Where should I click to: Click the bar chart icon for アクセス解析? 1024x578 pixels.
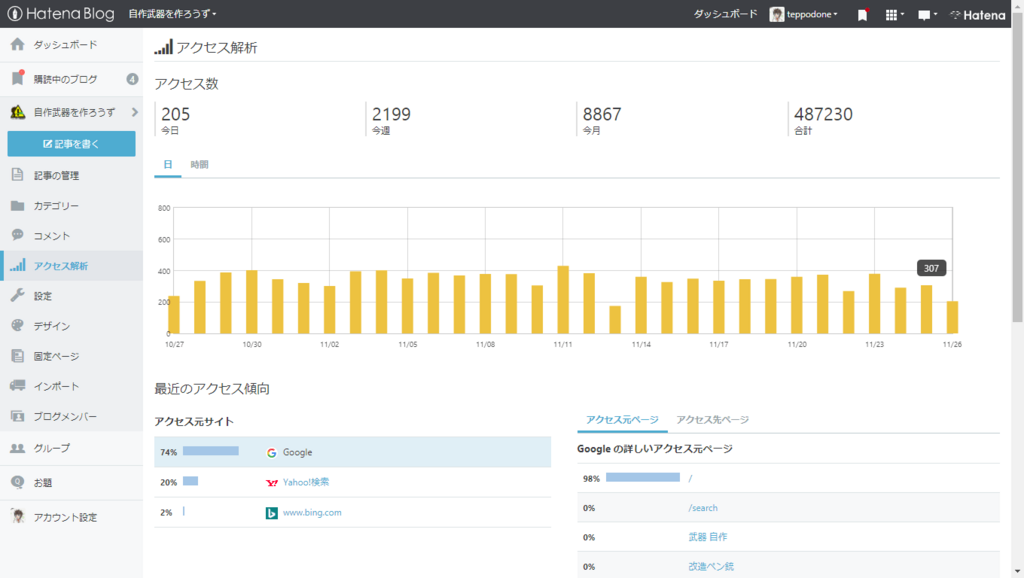[x=18, y=265]
